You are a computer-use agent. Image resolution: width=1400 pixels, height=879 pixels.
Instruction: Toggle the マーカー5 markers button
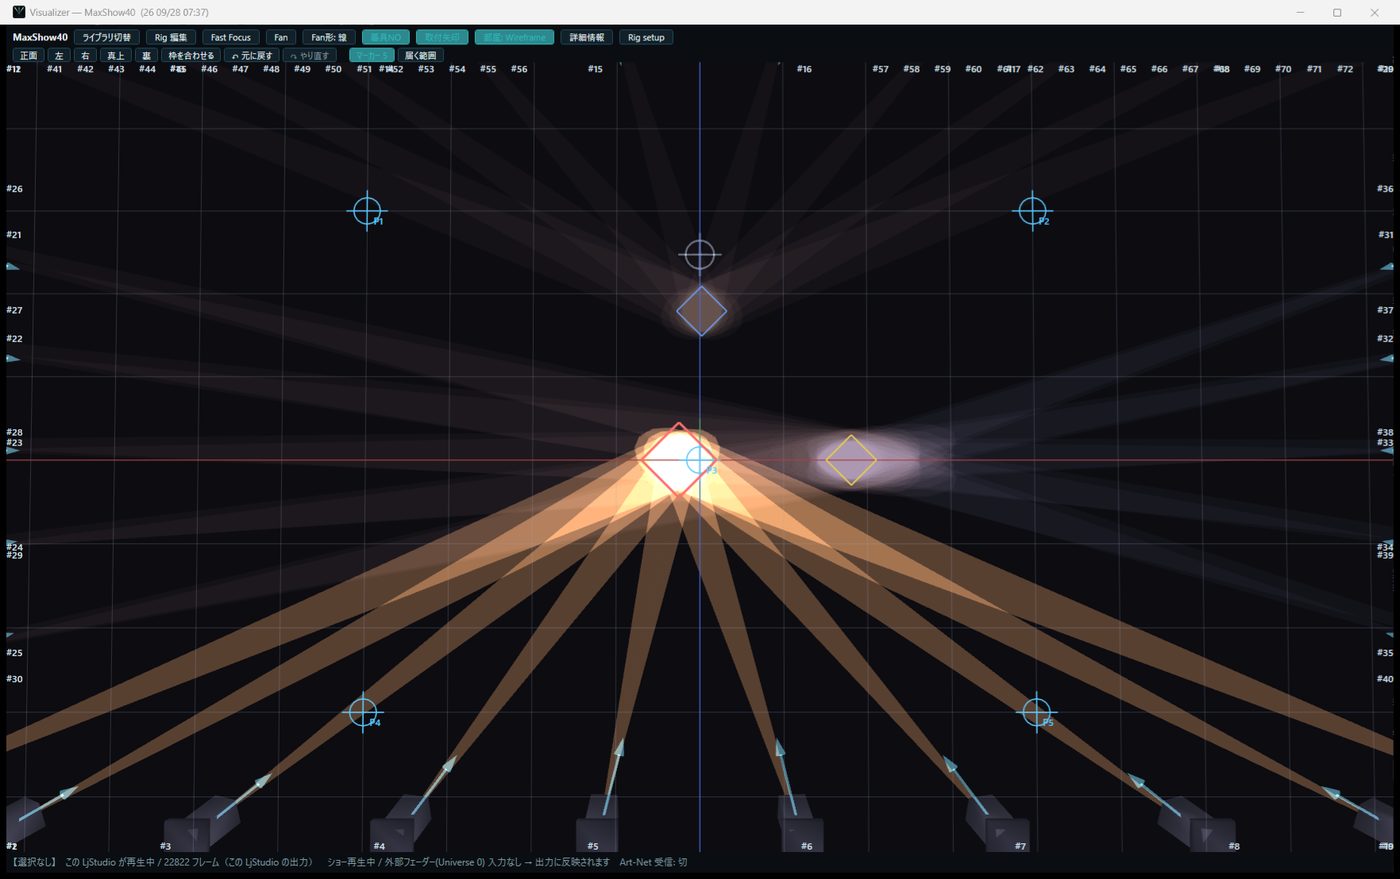[371, 55]
